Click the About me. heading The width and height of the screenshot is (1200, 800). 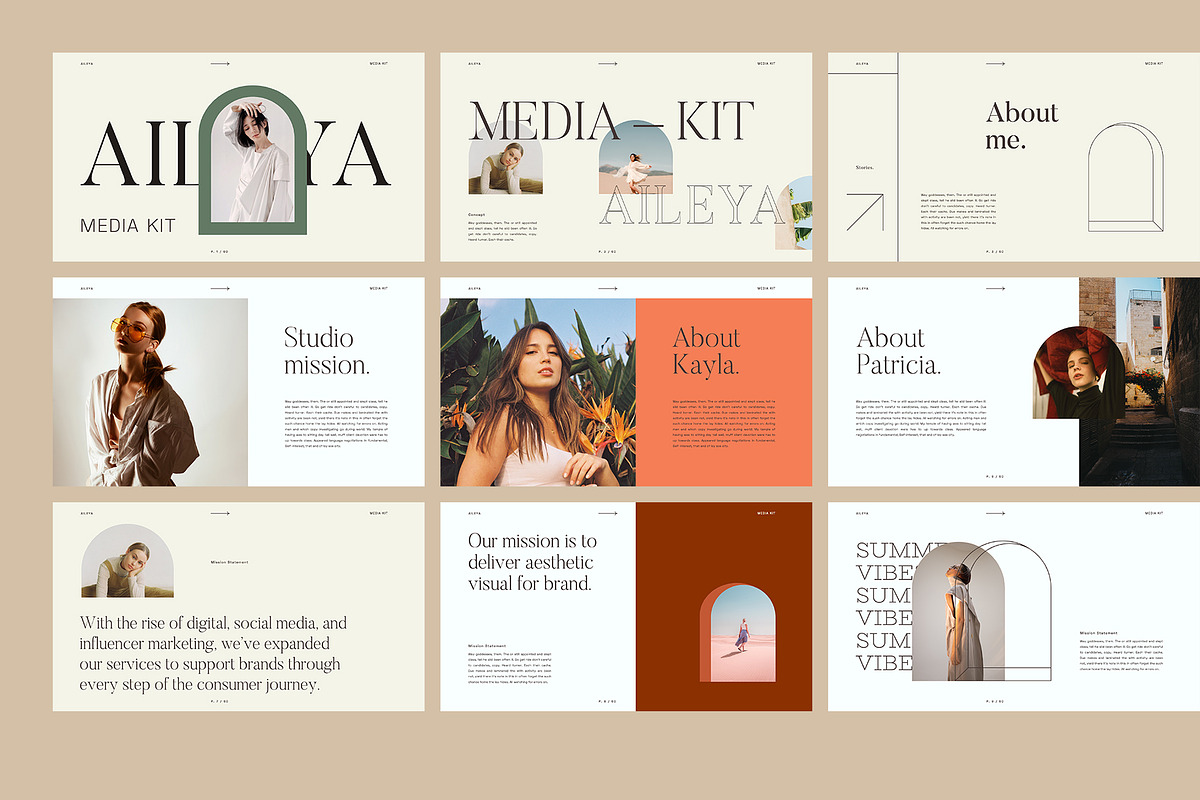[x=1022, y=126]
